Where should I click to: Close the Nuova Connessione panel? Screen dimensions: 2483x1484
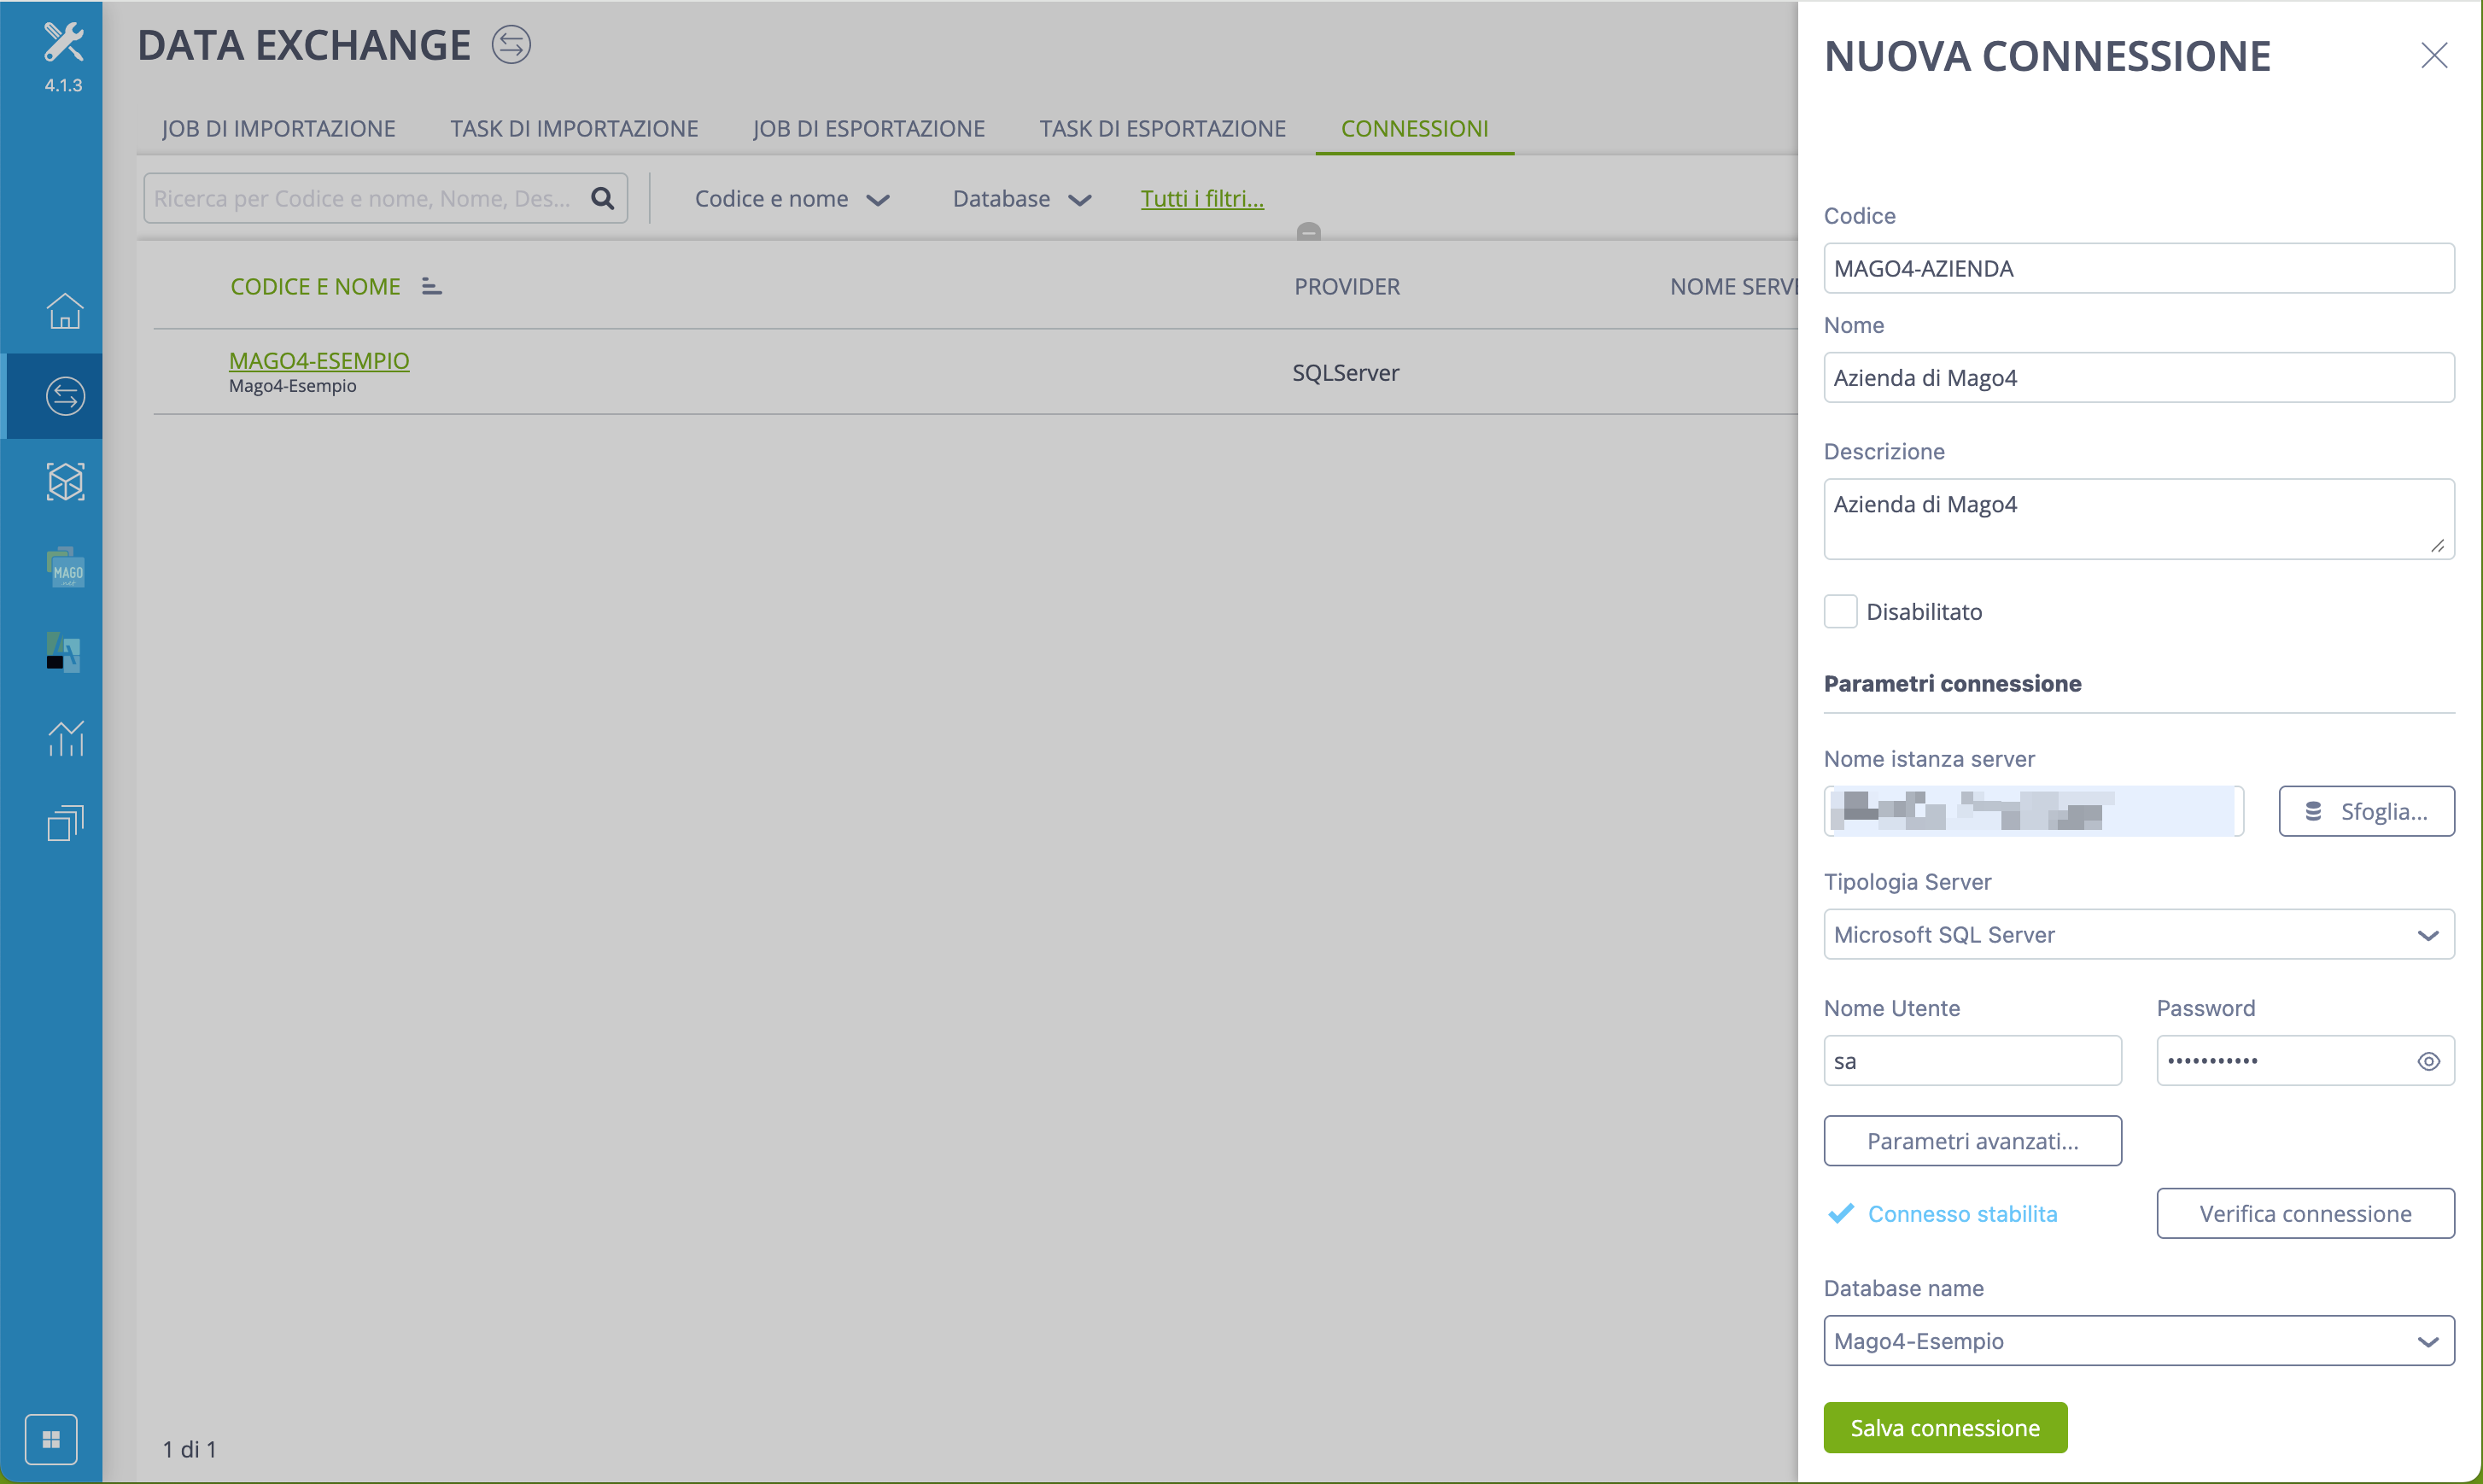(x=2434, y=55)
